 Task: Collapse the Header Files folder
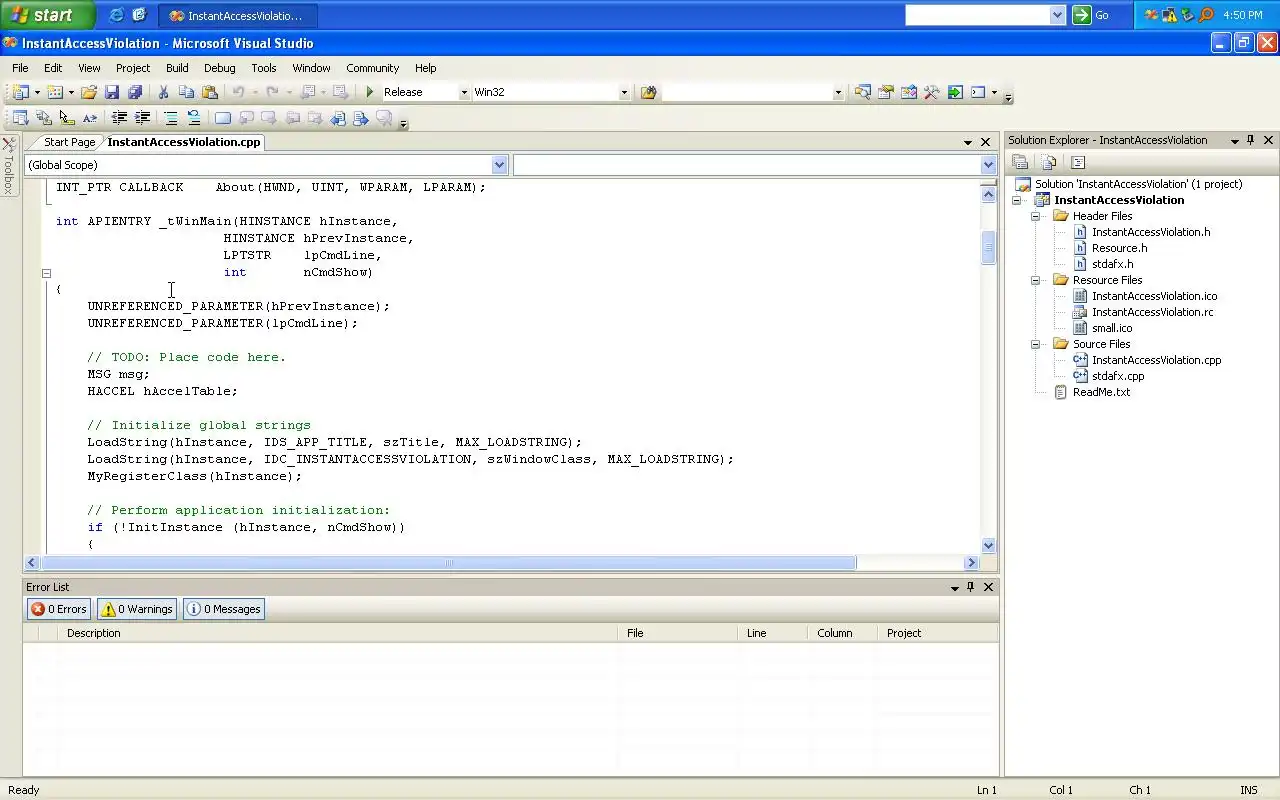click(1036, 216)
